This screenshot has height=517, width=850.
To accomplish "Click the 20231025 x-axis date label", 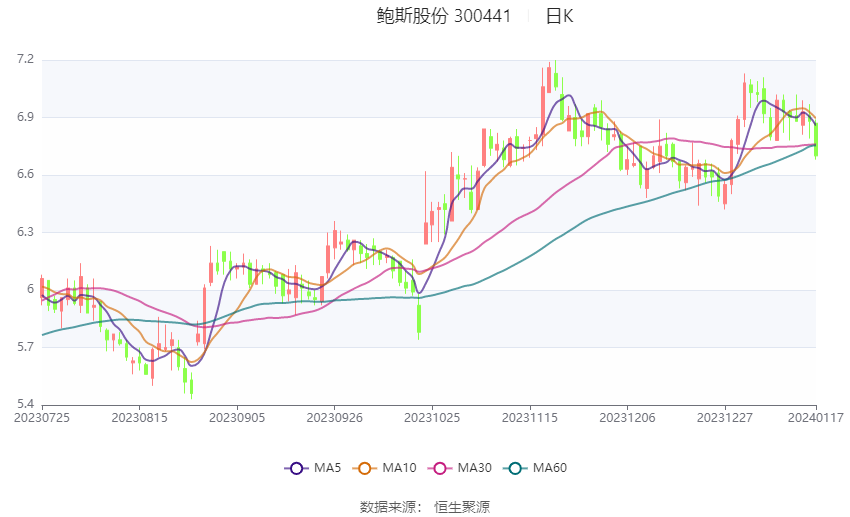I will tap(432, 418).
